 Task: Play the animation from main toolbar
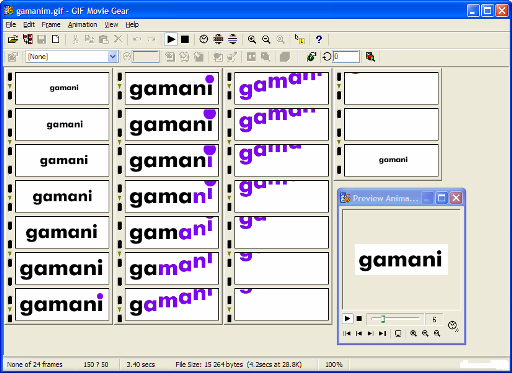pos(171,39)
